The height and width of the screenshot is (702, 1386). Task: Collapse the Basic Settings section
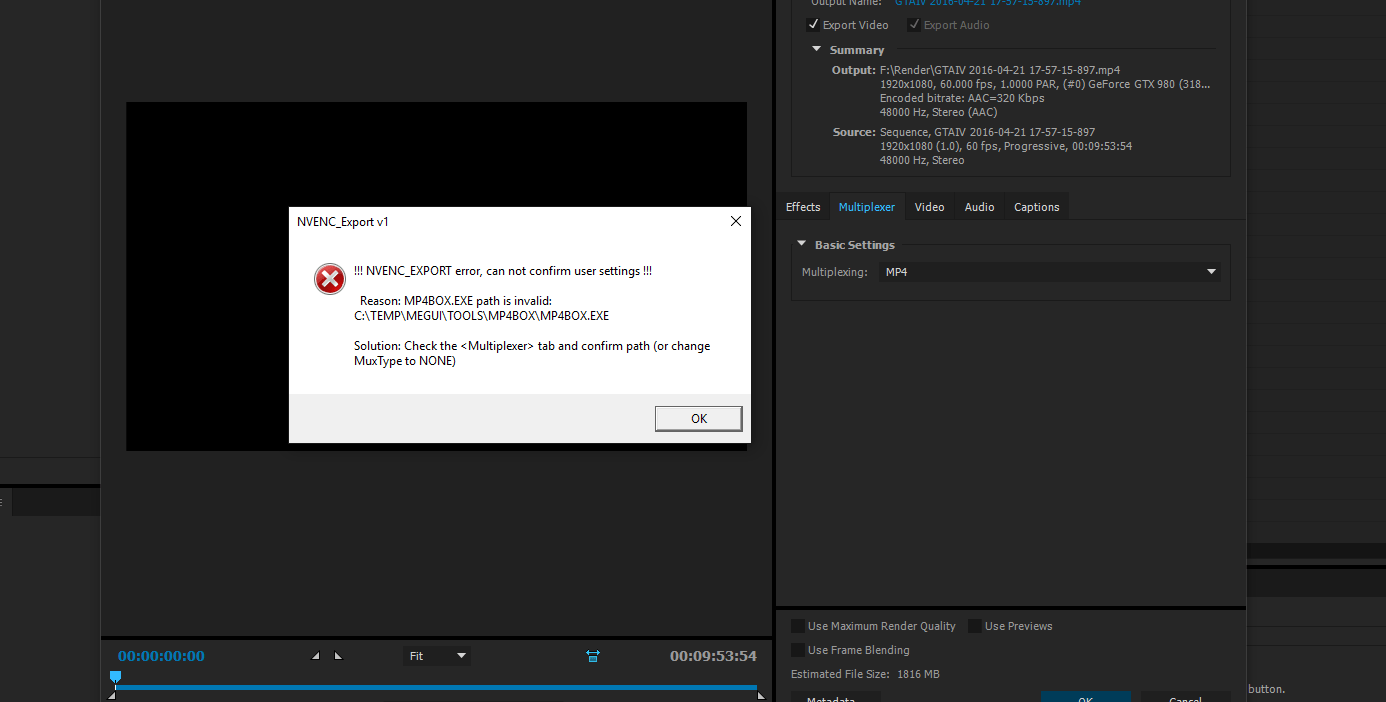[x=801, y=243]
